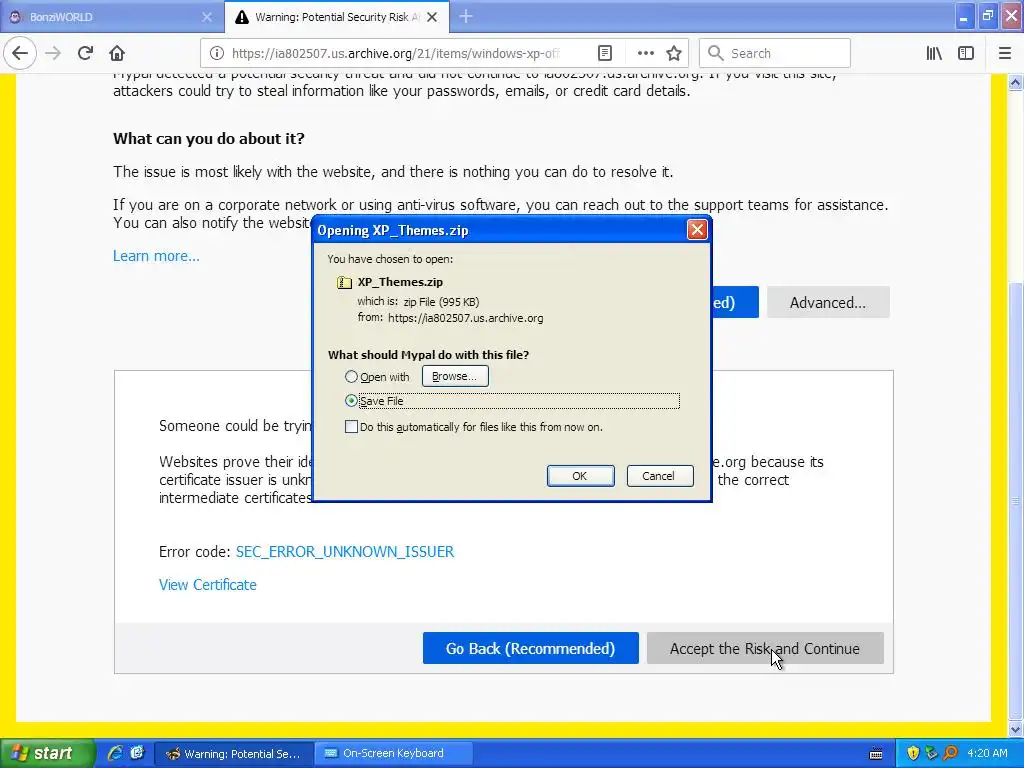Screen dimensions: 1024x768
Task: Click SEC_ERROR_UNKNOWN_ISSUER error code link
Action: [344, 552]
